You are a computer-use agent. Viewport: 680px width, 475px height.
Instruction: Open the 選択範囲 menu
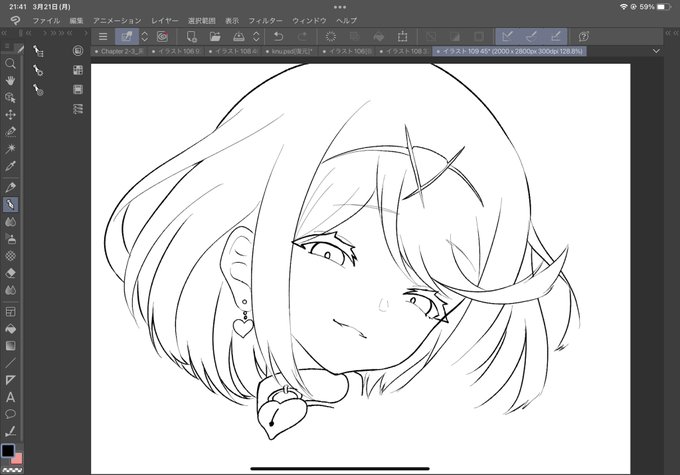pyautogui.click(x=202, y=20)
